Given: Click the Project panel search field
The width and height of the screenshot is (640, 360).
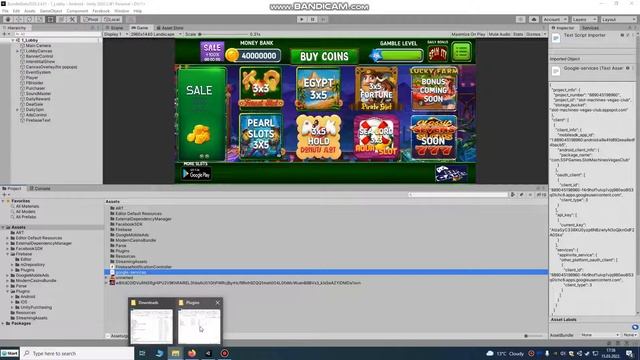Looking at the screenshot, I should 458,195.
